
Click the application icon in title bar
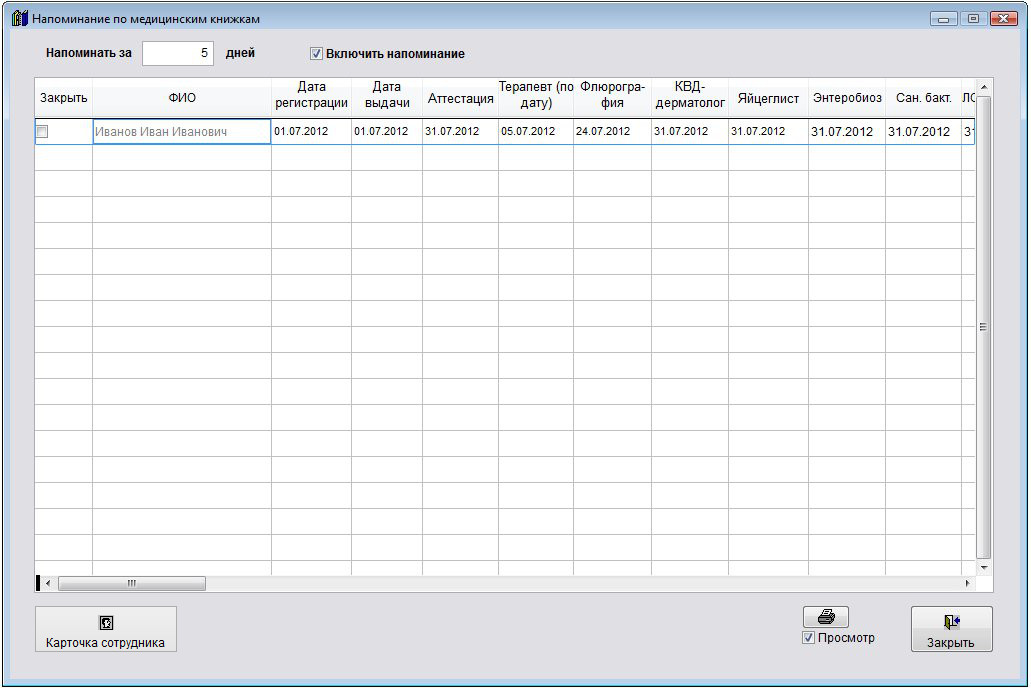[x=19, y=18]
